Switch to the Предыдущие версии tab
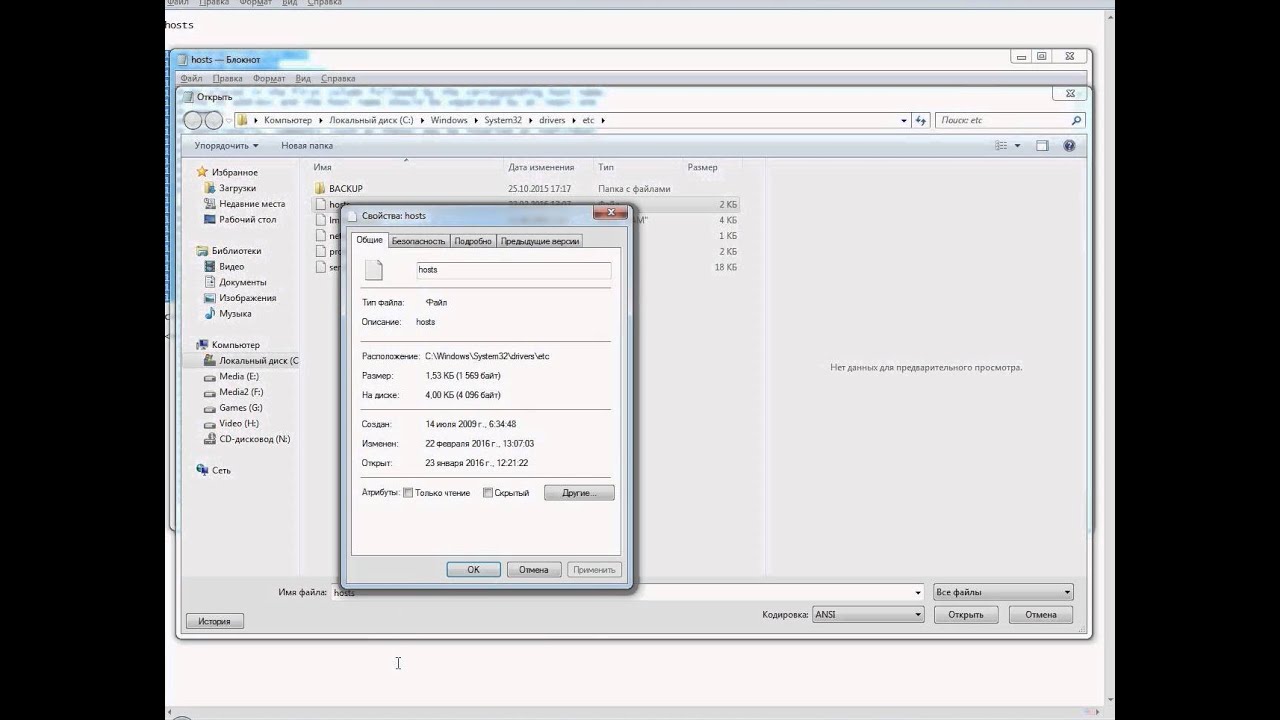 [540, 241]
